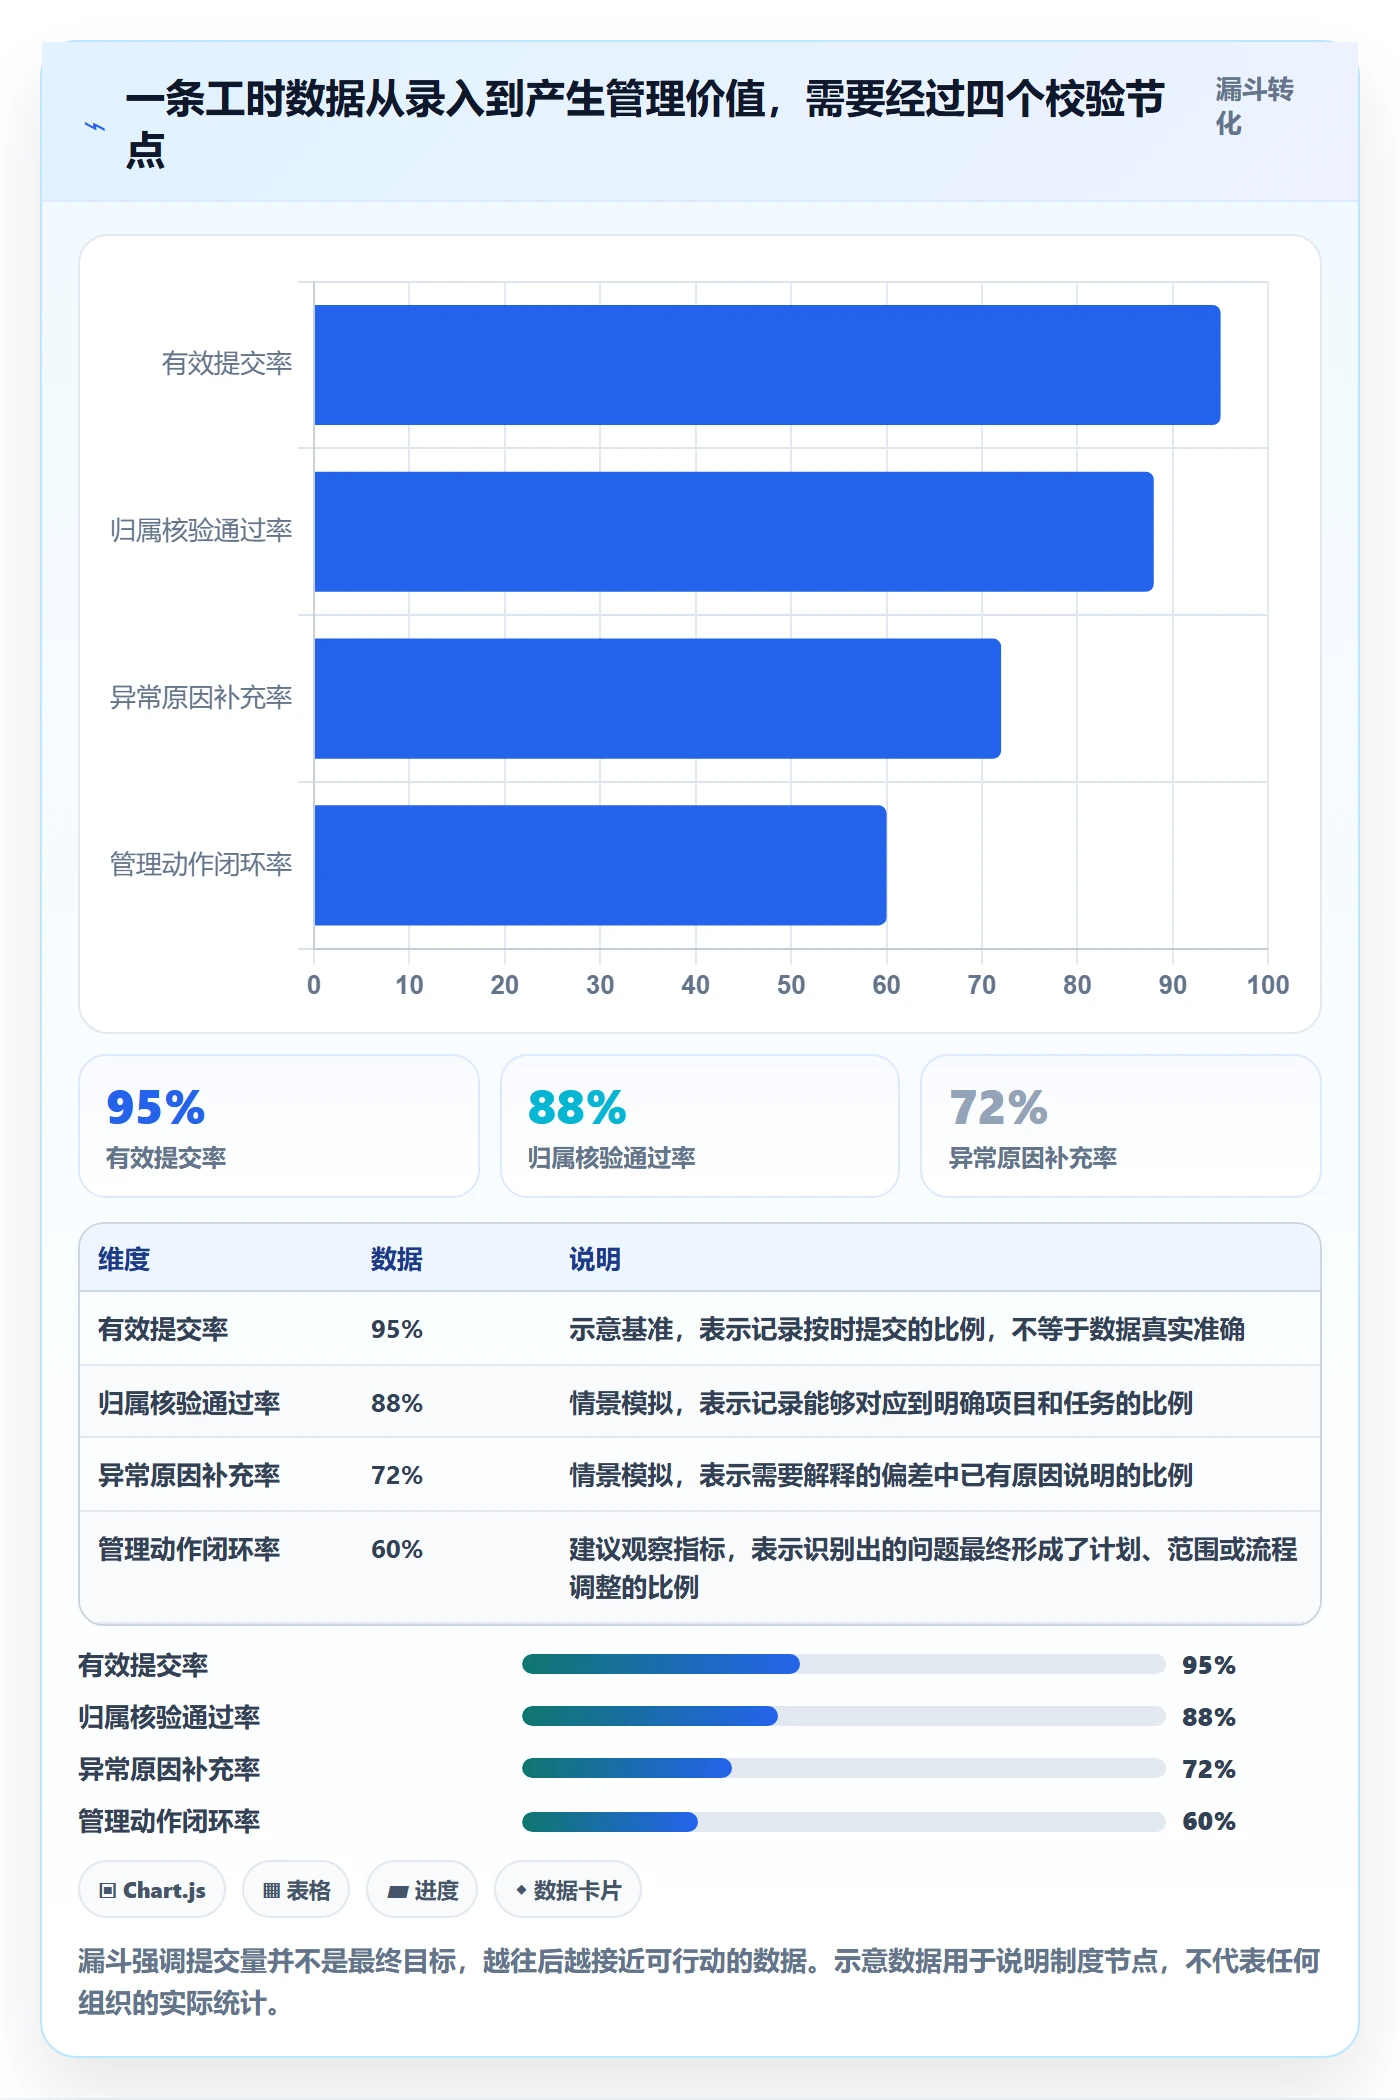Image resolution: width=1400 pixels, height=2100 pixels.
Task: Select the 进度 chip
Action: [422, 1889]
